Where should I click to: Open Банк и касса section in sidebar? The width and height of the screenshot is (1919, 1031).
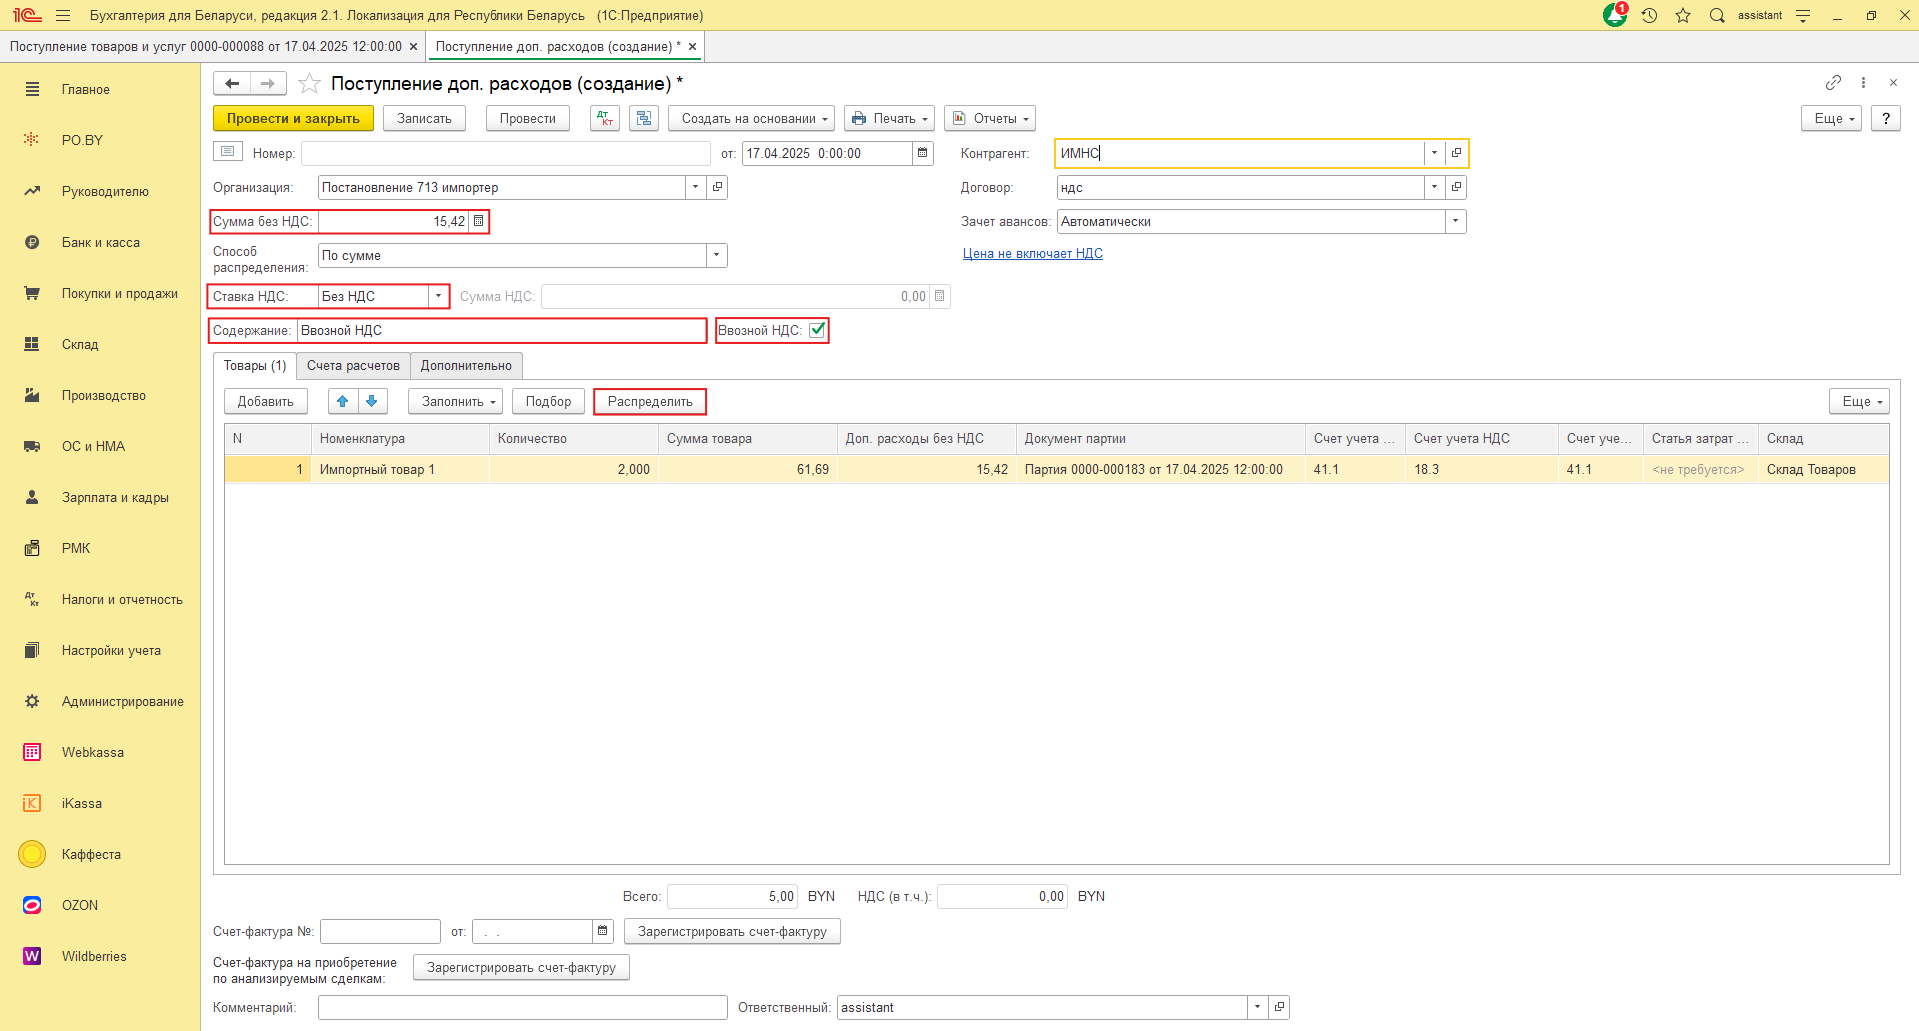click(100, 242)
